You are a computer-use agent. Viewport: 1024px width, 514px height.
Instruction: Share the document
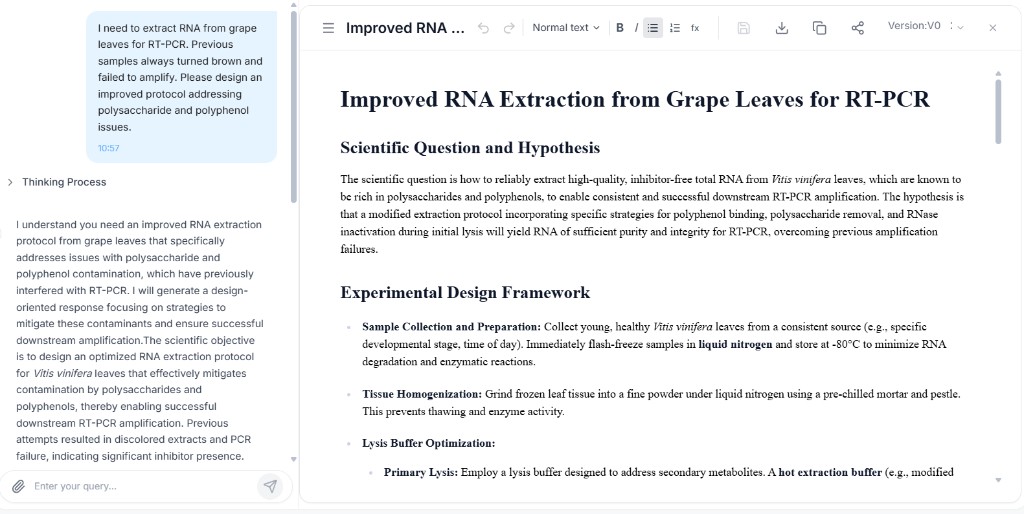(857, 27)
